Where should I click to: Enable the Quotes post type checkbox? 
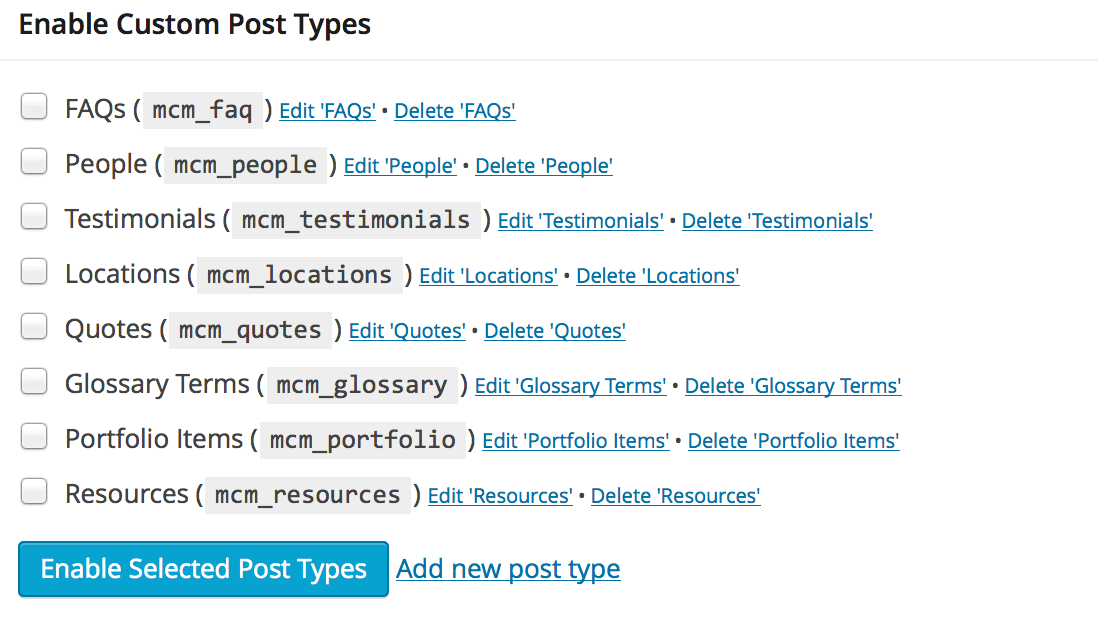coord(33,325)
